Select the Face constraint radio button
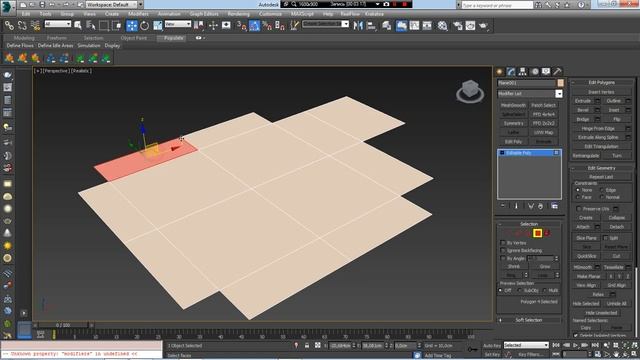 [578, 197]
